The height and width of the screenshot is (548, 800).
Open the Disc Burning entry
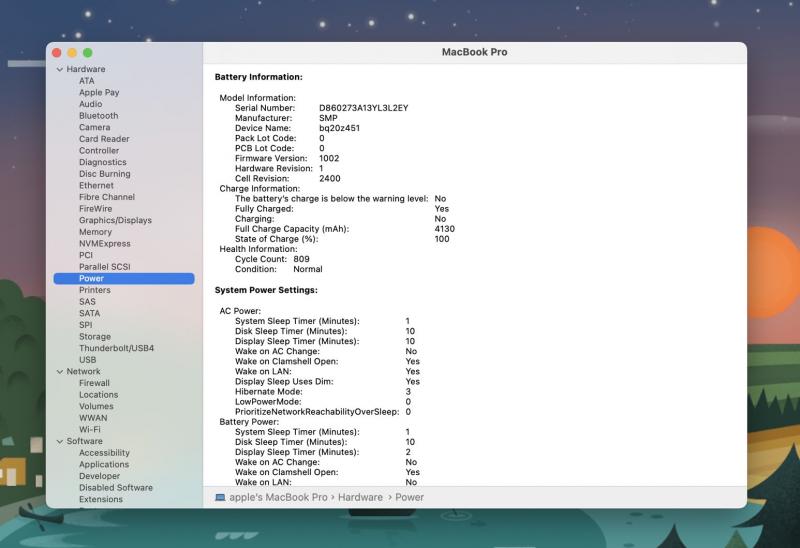(x=105, y=174)
